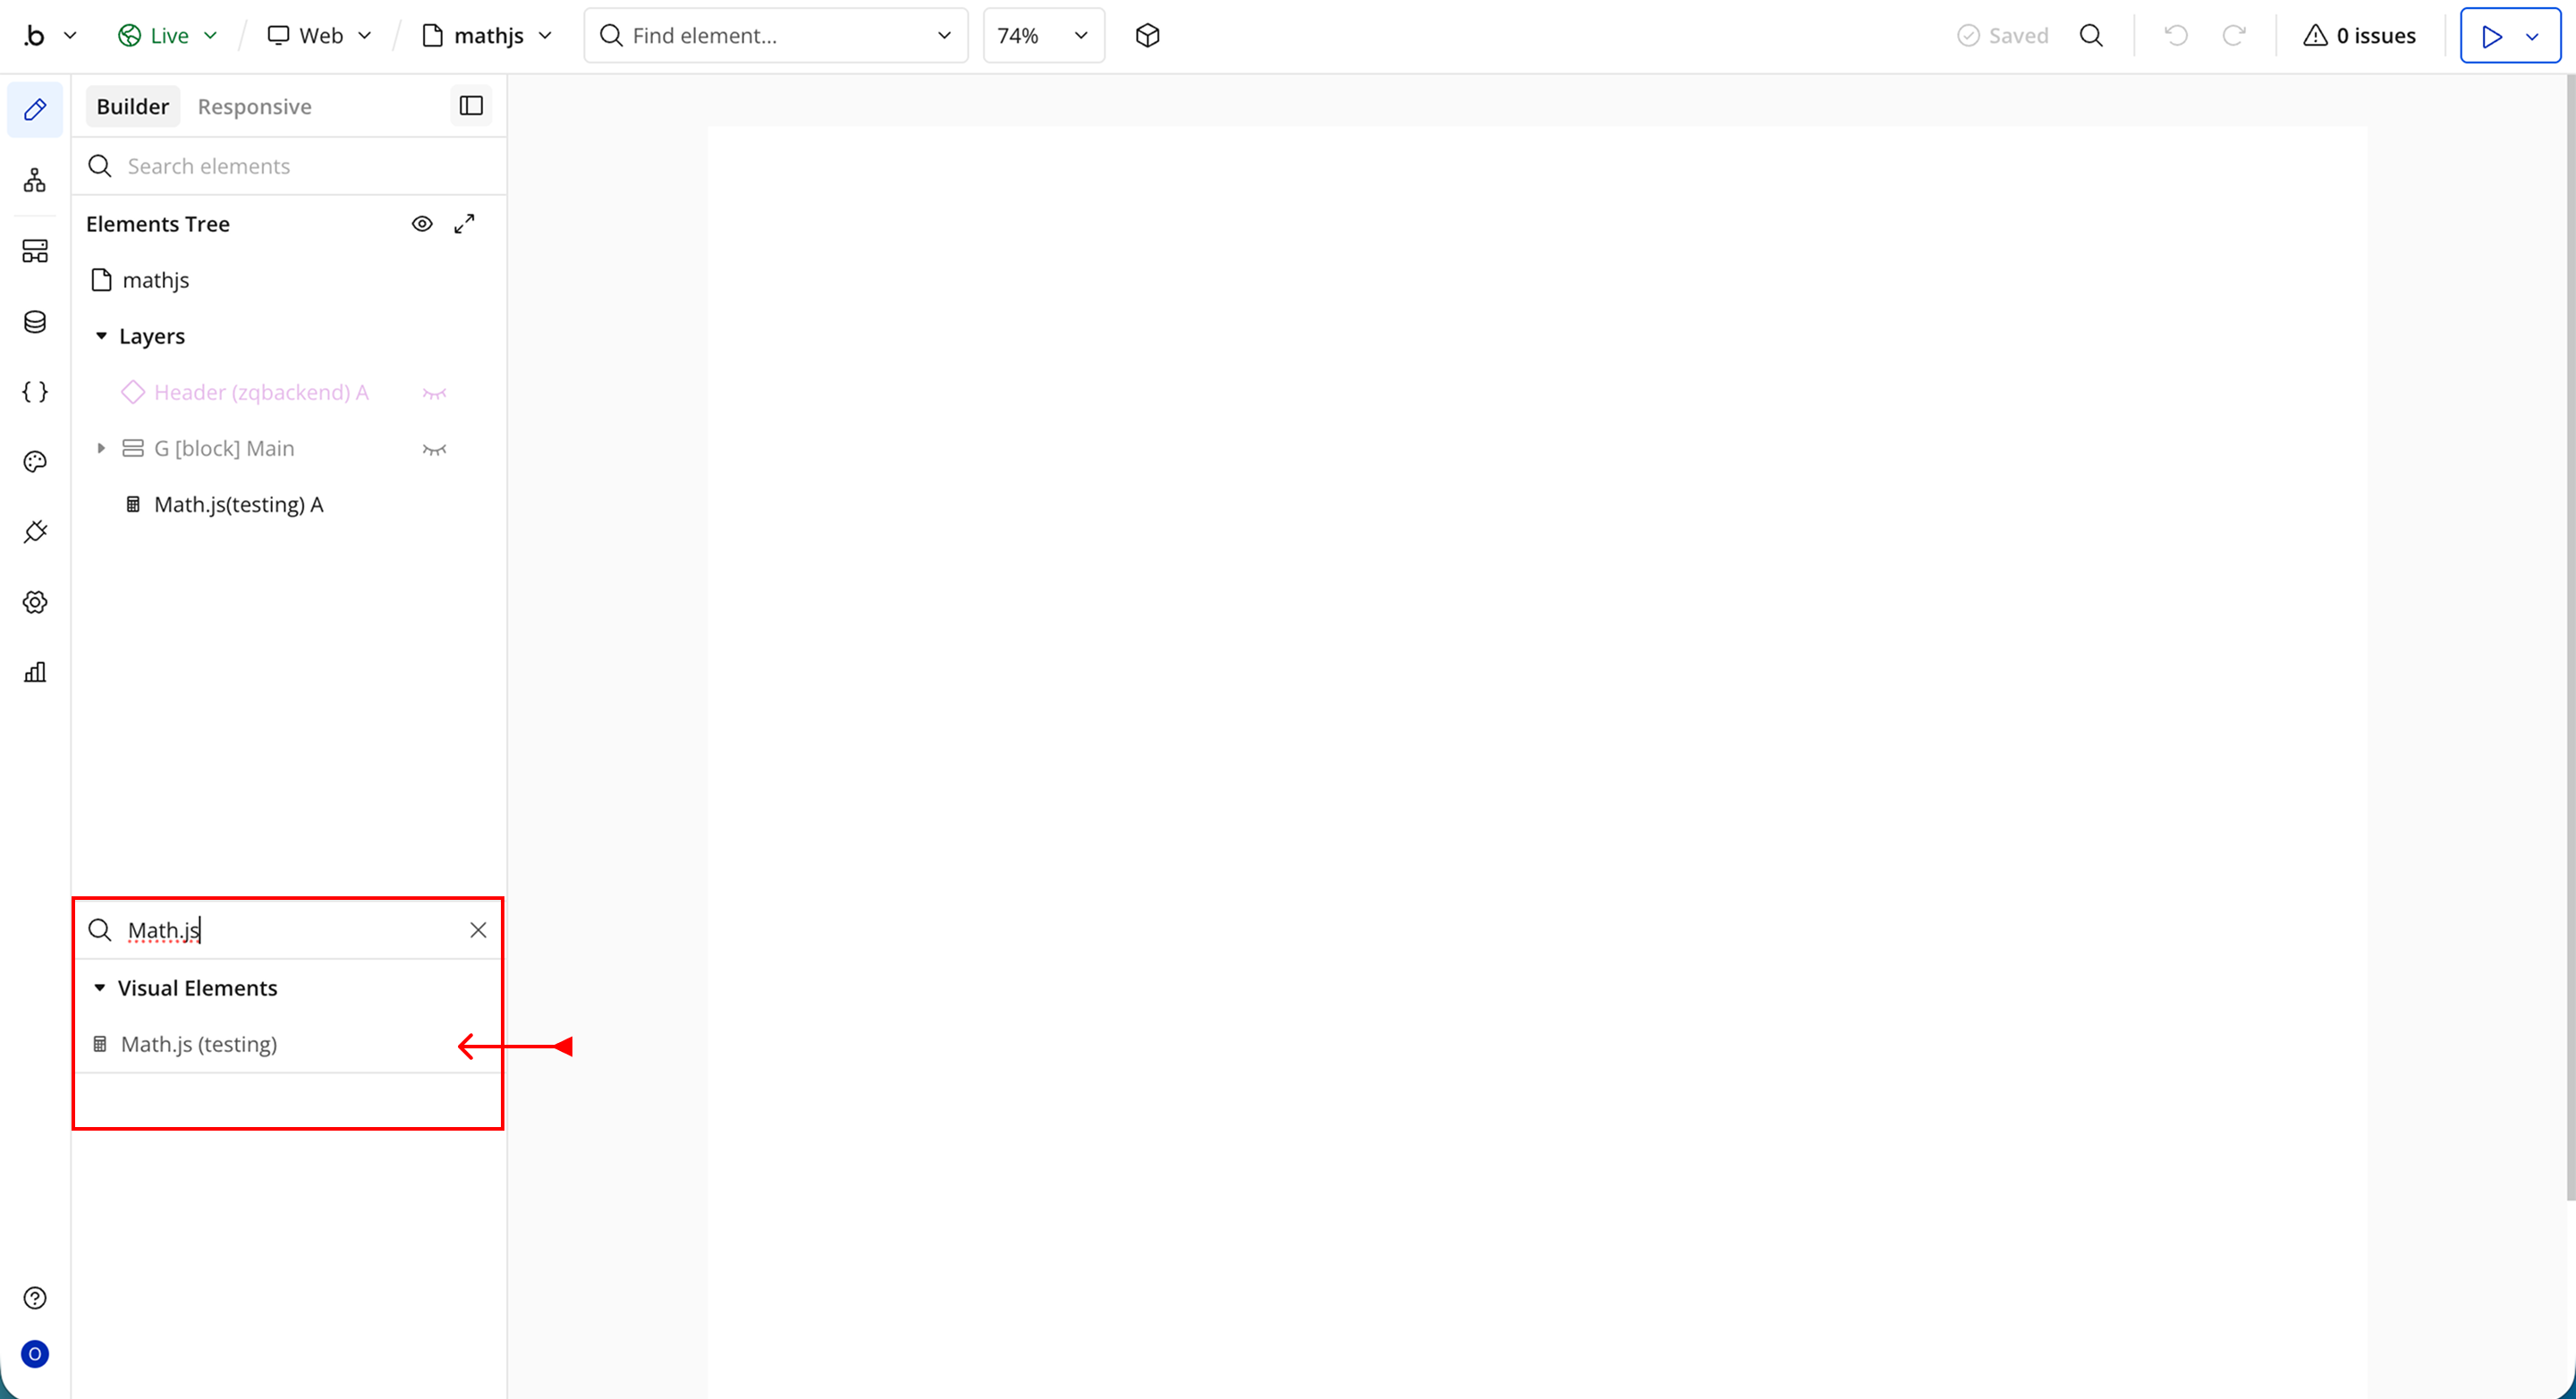The height and width of the screenshot is (1399, 2576).
Task: Open the 74% zoom dropdown
Action: click(1043, 36)
